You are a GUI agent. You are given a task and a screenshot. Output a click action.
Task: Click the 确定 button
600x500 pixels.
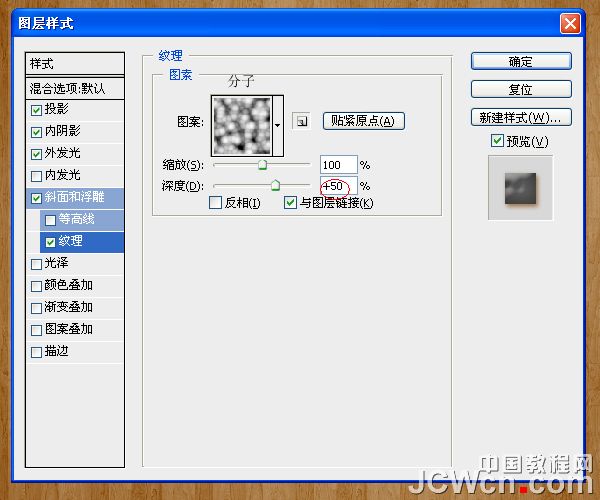(x=520, y=61)
